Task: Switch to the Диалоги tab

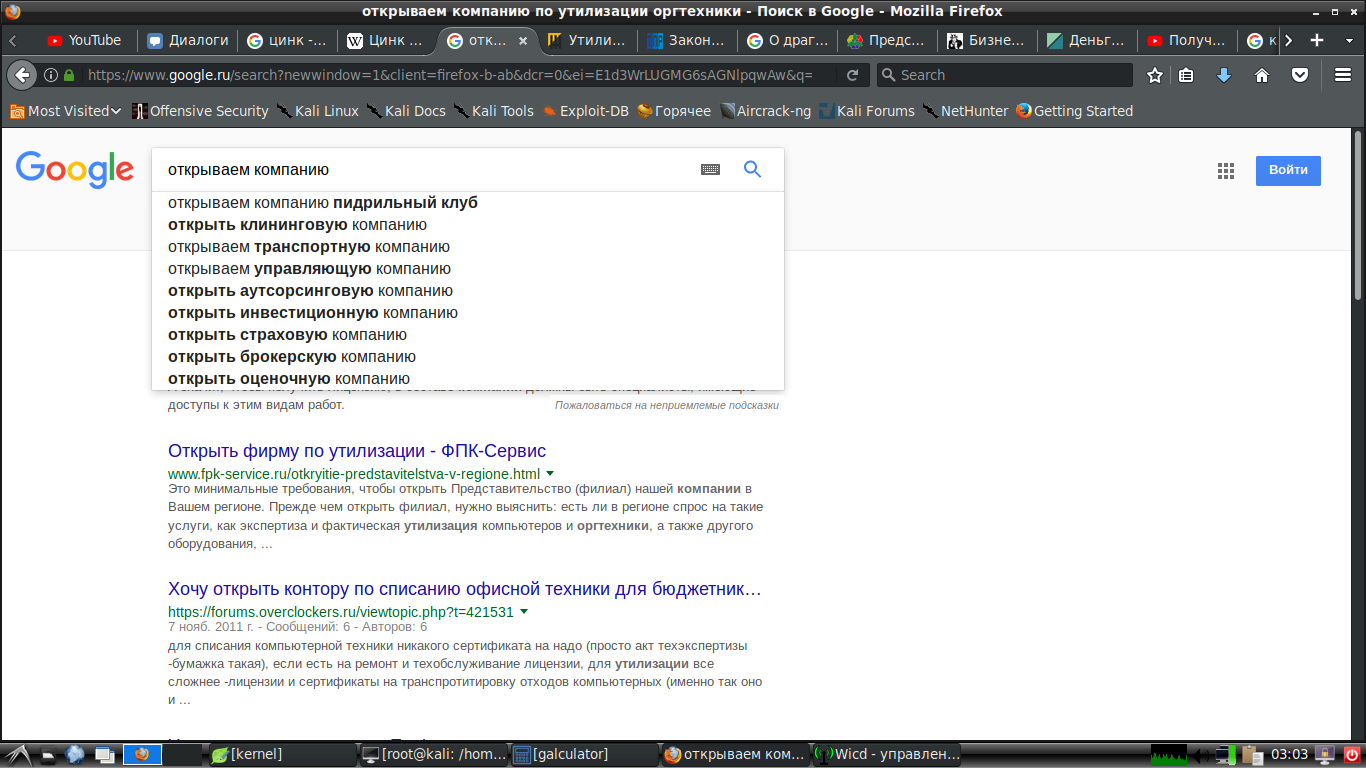Action: click(x=188, y=41)
